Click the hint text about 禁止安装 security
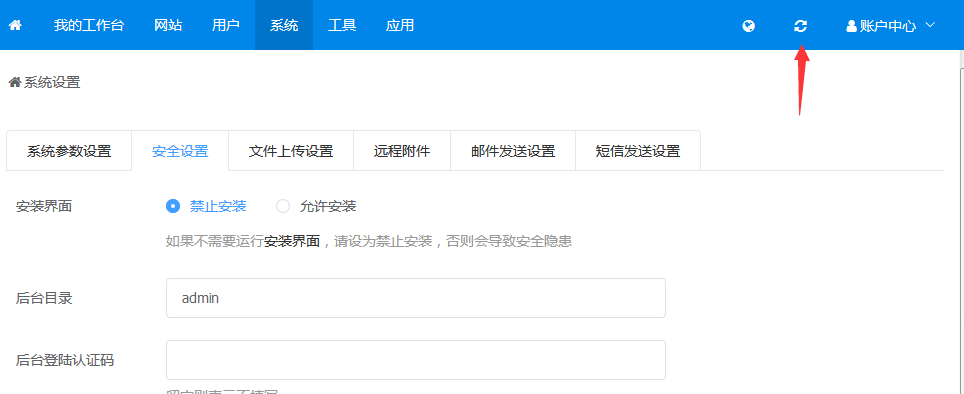964x394 pixels. (x=369, y=241)
